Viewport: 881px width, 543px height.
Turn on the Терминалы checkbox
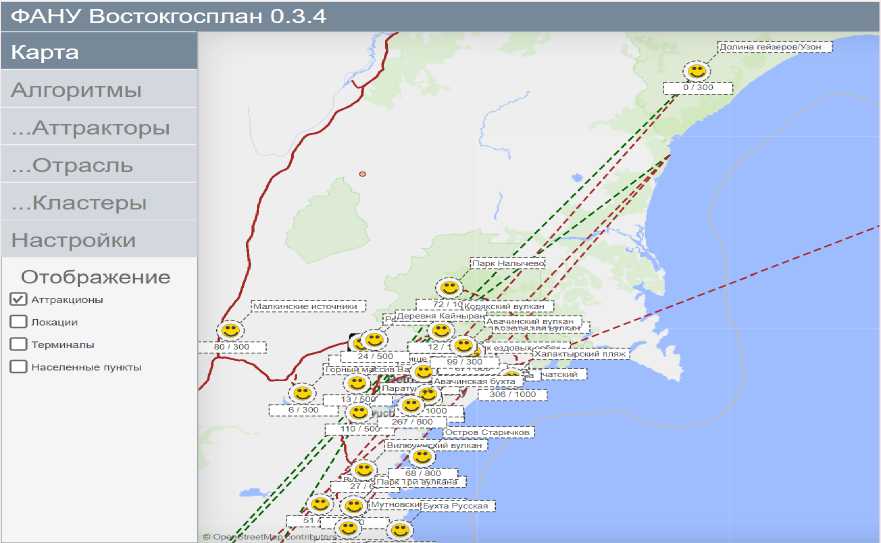[18, 344]
